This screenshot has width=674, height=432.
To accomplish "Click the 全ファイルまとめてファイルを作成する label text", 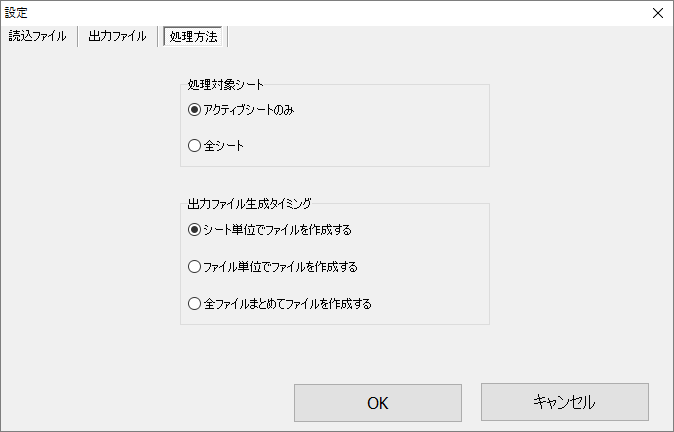I will [288, 304].
